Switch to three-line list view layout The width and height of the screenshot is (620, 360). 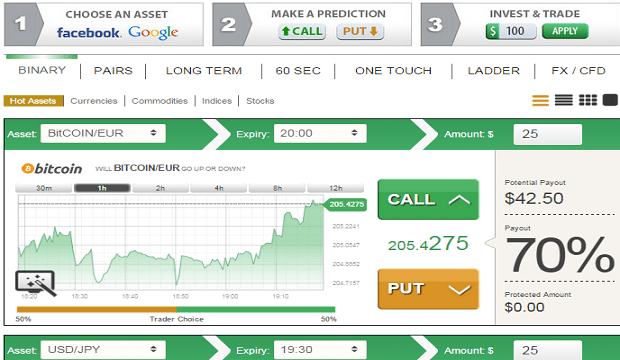[540, 100]
